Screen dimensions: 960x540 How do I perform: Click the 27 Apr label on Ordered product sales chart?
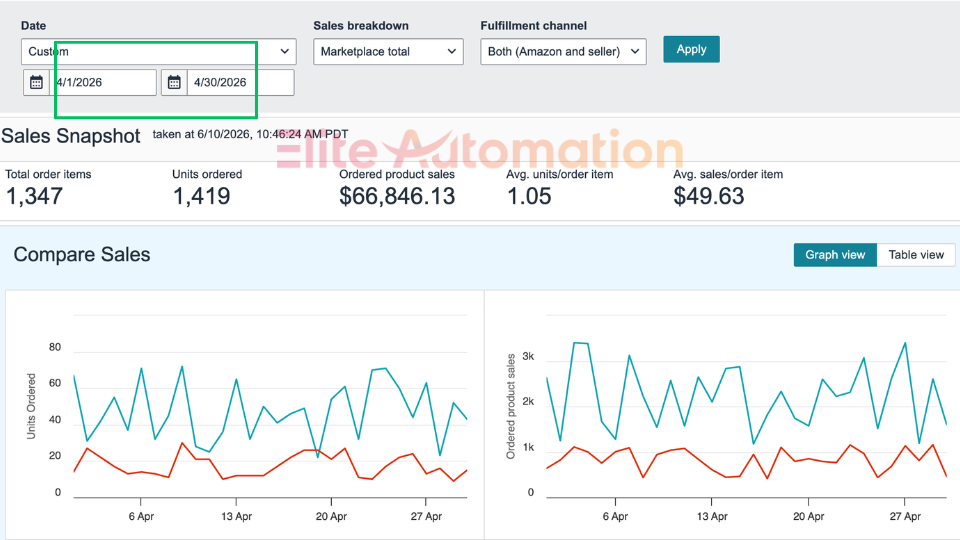click(x=905, y=516)
